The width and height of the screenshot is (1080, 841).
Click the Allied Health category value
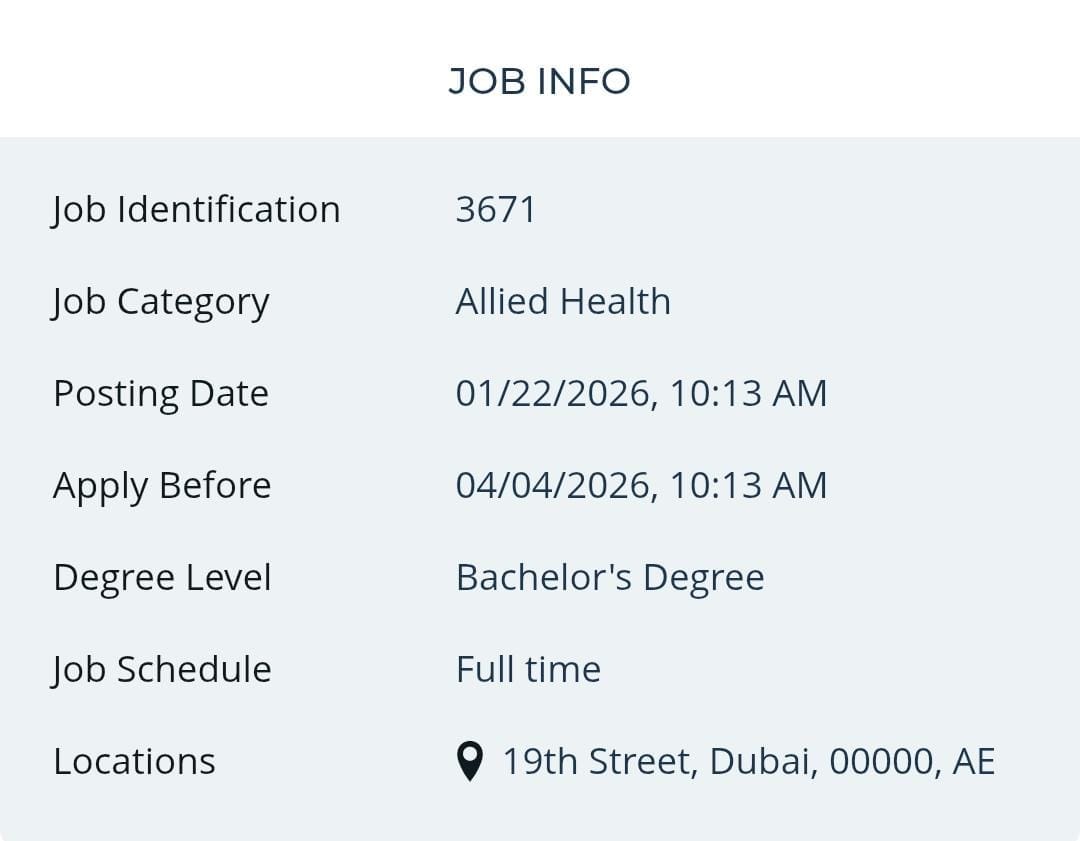coord(563,302)
